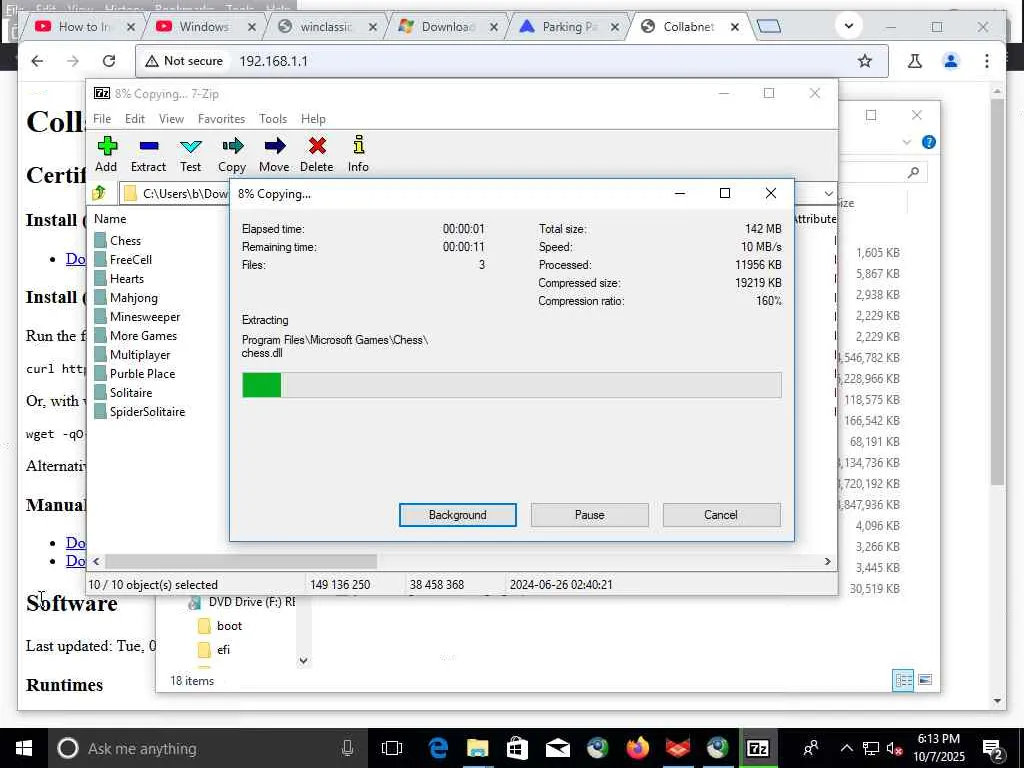Click the Cortana Ask me anything box
The image size is (1024, 768).
pyautogui.click(x=206, y=748)
